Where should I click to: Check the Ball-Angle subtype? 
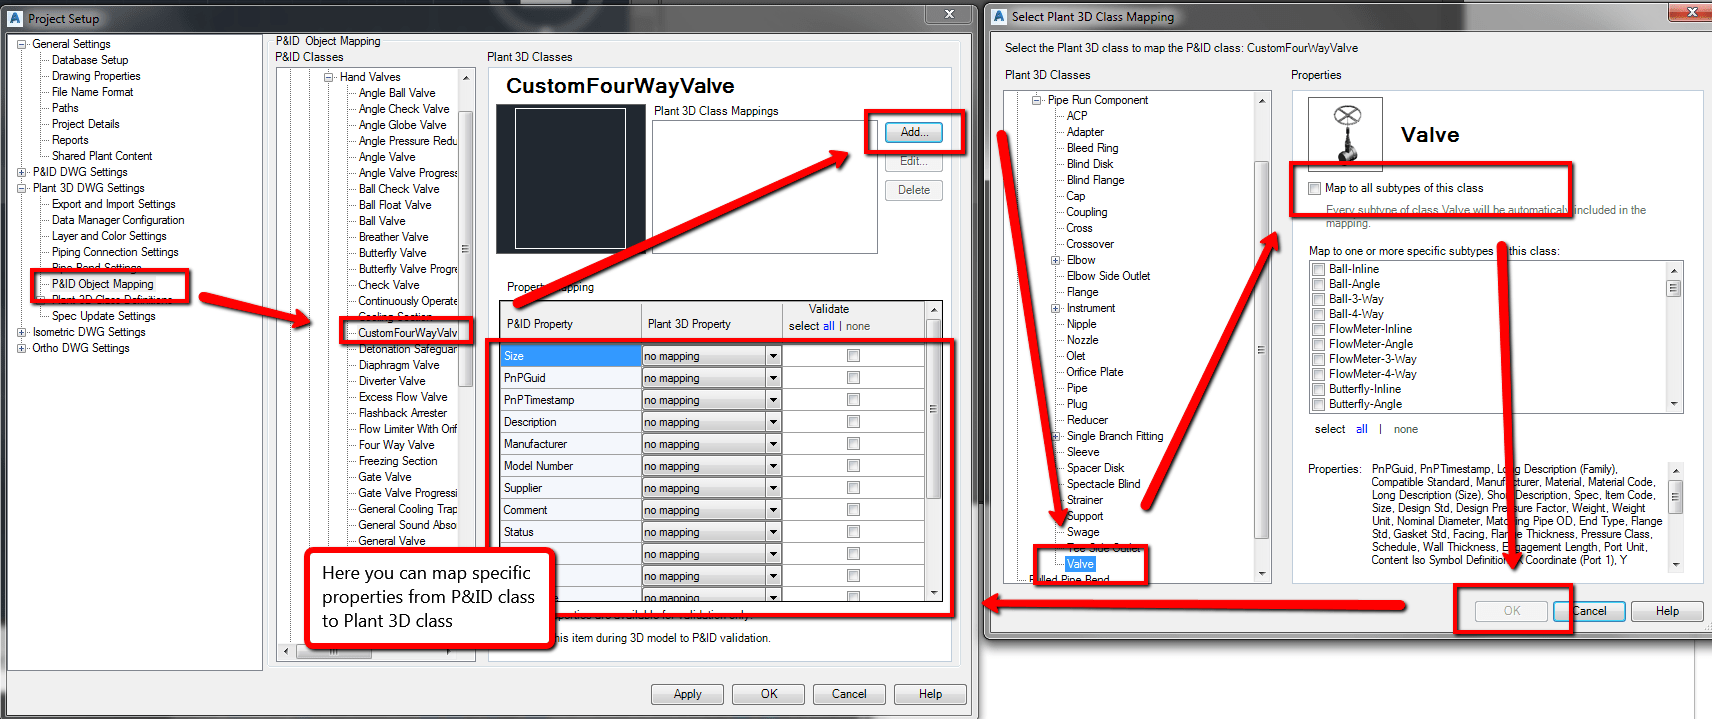tap(1318, 284)
